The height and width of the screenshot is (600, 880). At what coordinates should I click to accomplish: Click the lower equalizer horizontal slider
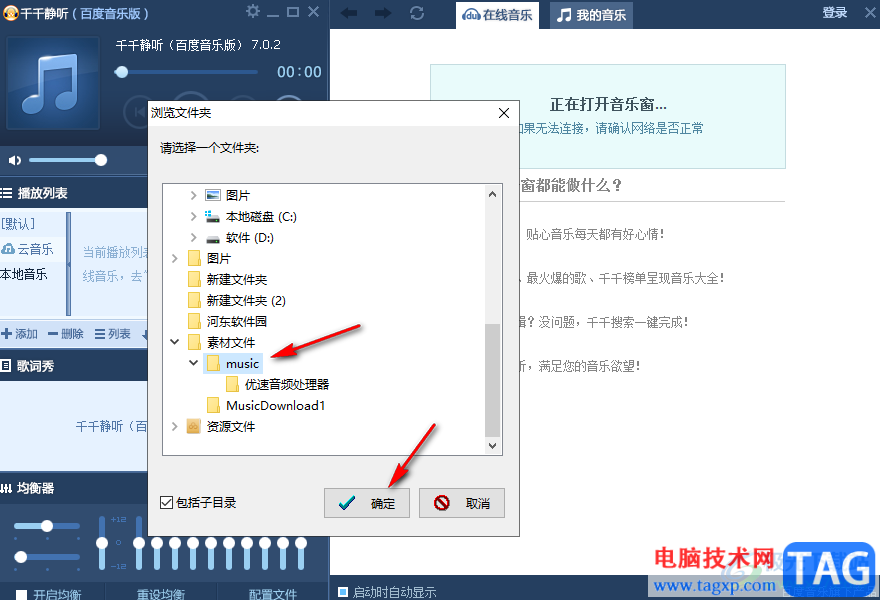coord(47,557)
